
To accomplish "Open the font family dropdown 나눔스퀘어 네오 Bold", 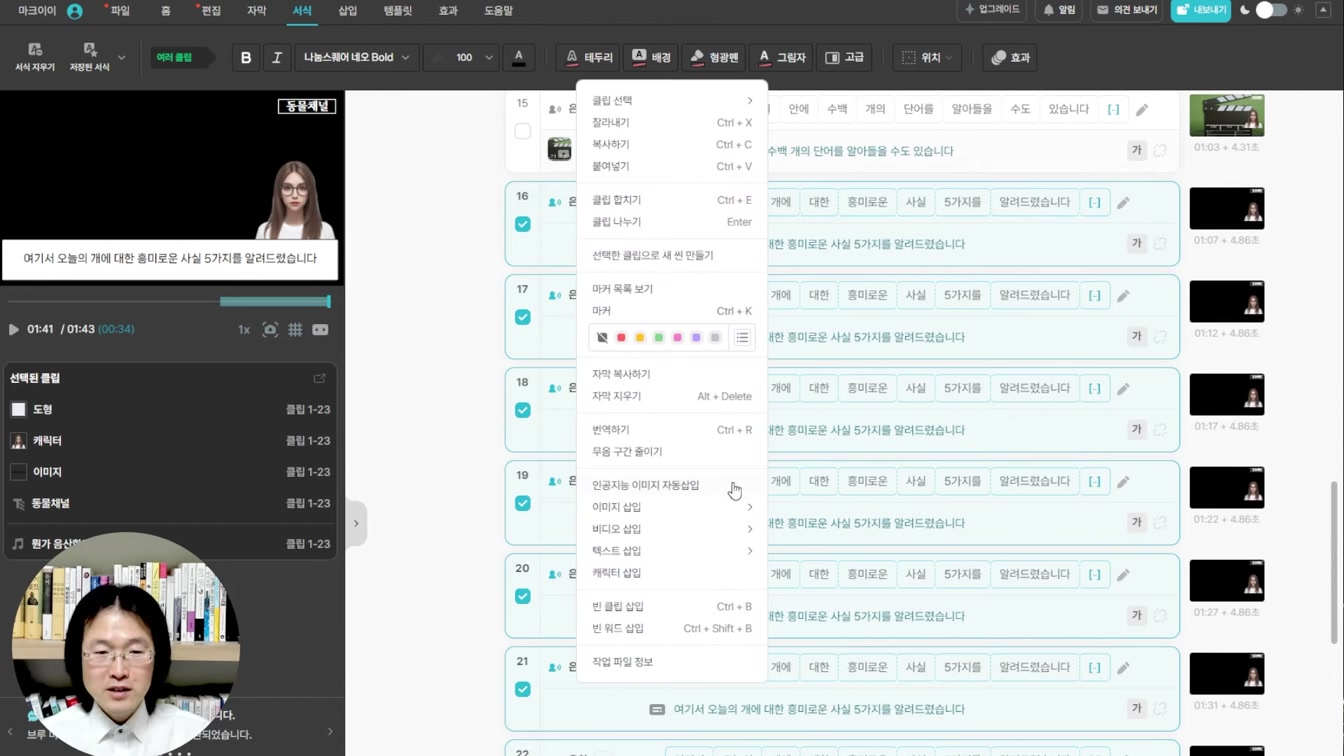I will point(357,58).
